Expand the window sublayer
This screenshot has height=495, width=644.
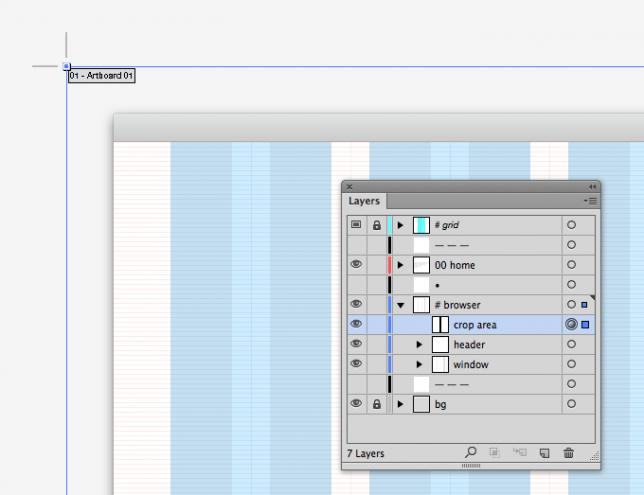[x=419, y=364]
